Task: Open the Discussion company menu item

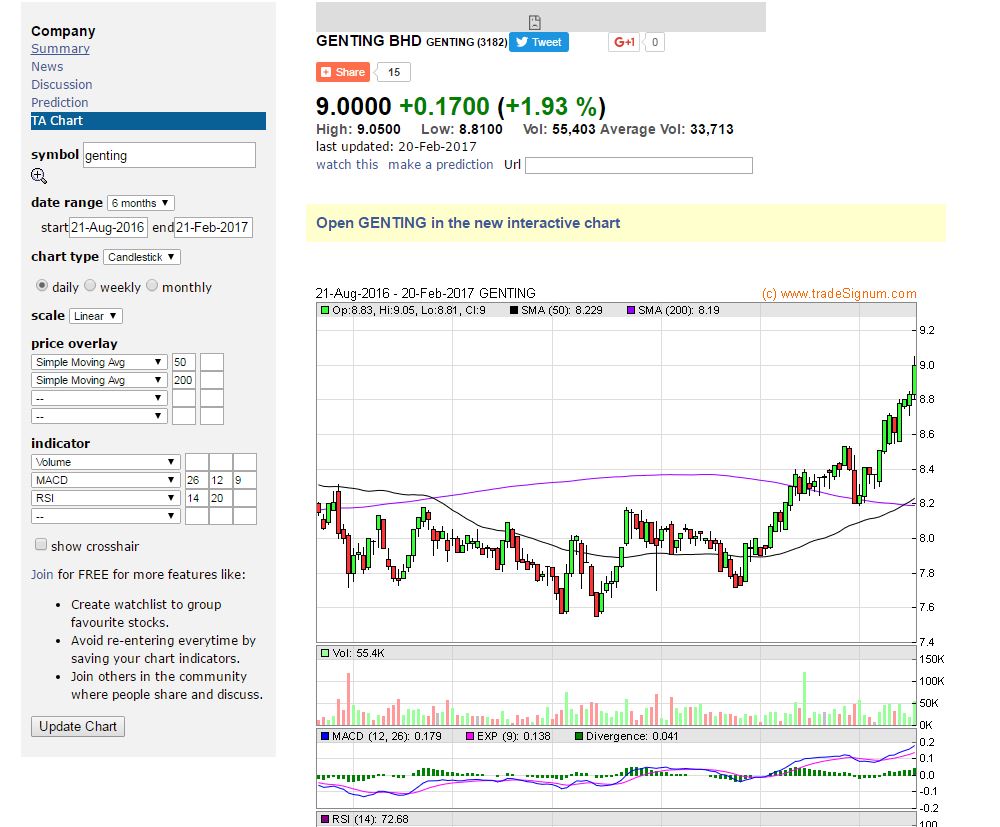Action: [x=62, y=84]
